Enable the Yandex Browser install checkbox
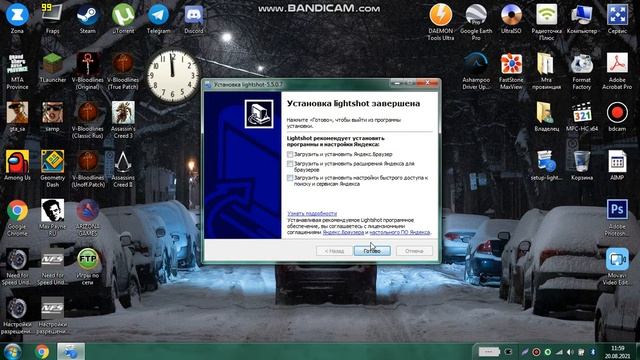The width and height of the screenshot is (640, 360). tap(290, 154)
